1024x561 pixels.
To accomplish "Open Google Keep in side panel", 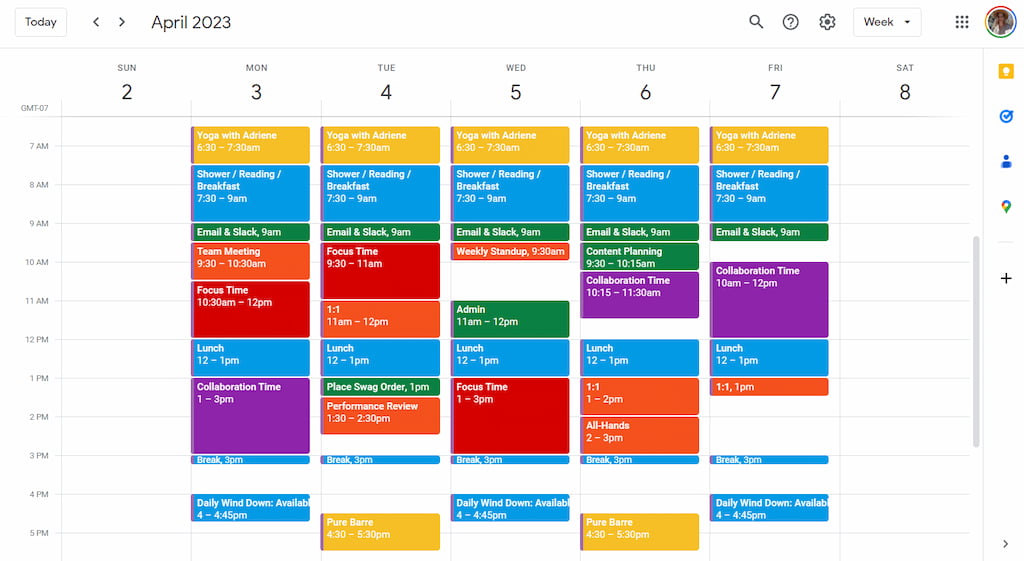I will coord(1006,71).
